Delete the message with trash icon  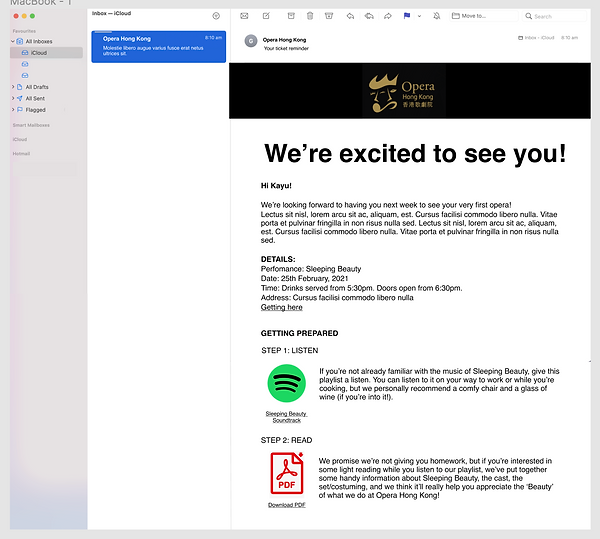tap(310, 16)
